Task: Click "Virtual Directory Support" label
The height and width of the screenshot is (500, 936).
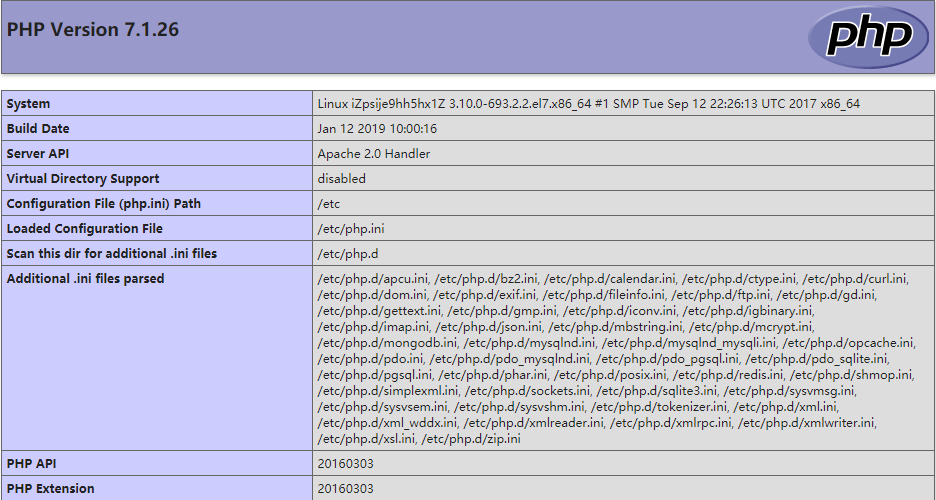Action: [83, 178]
